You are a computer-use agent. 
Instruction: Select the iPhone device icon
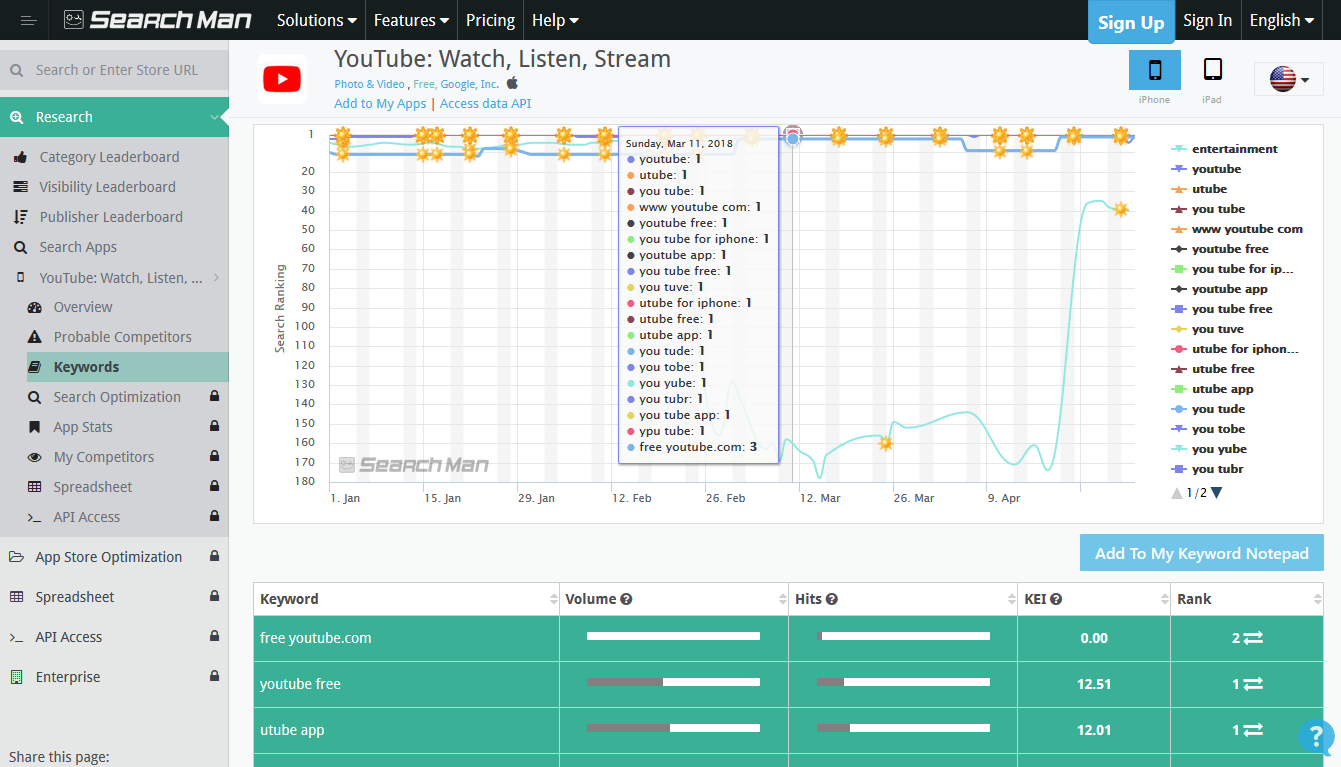[1154, 70]
